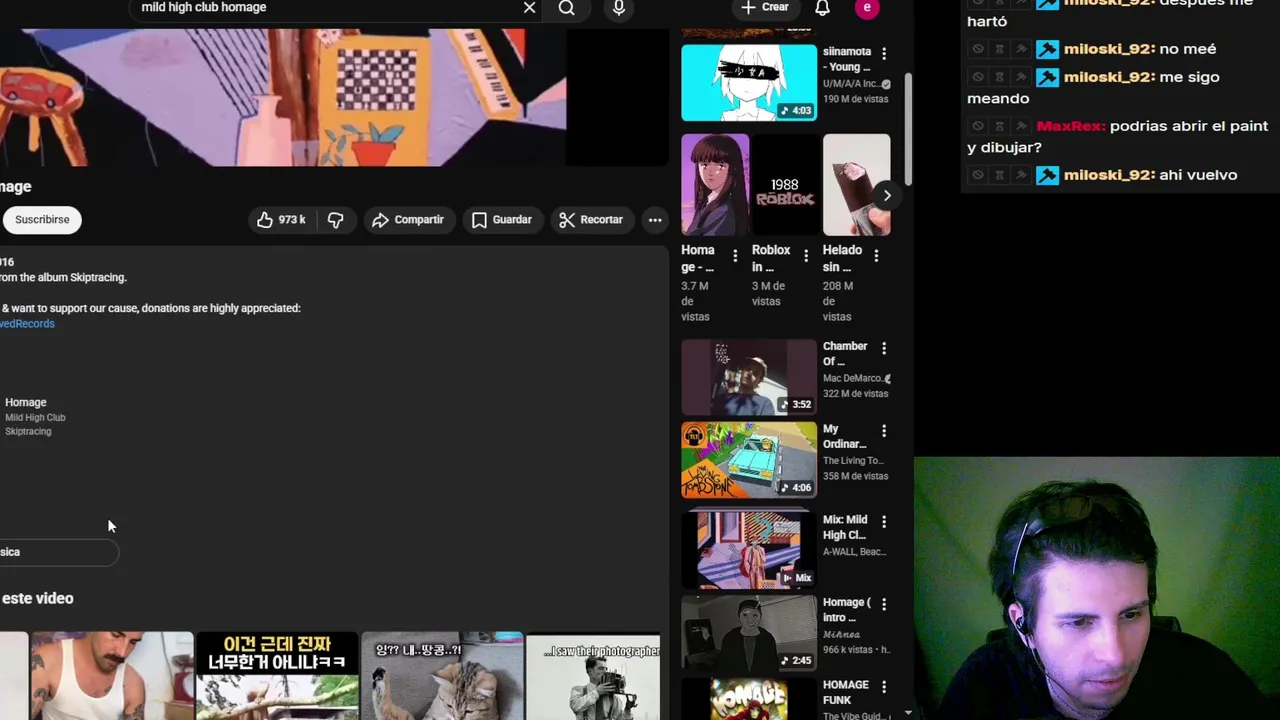Start voice search with the microphone icon
Viewport: 1280px width, 720px height.
point(619,8)
